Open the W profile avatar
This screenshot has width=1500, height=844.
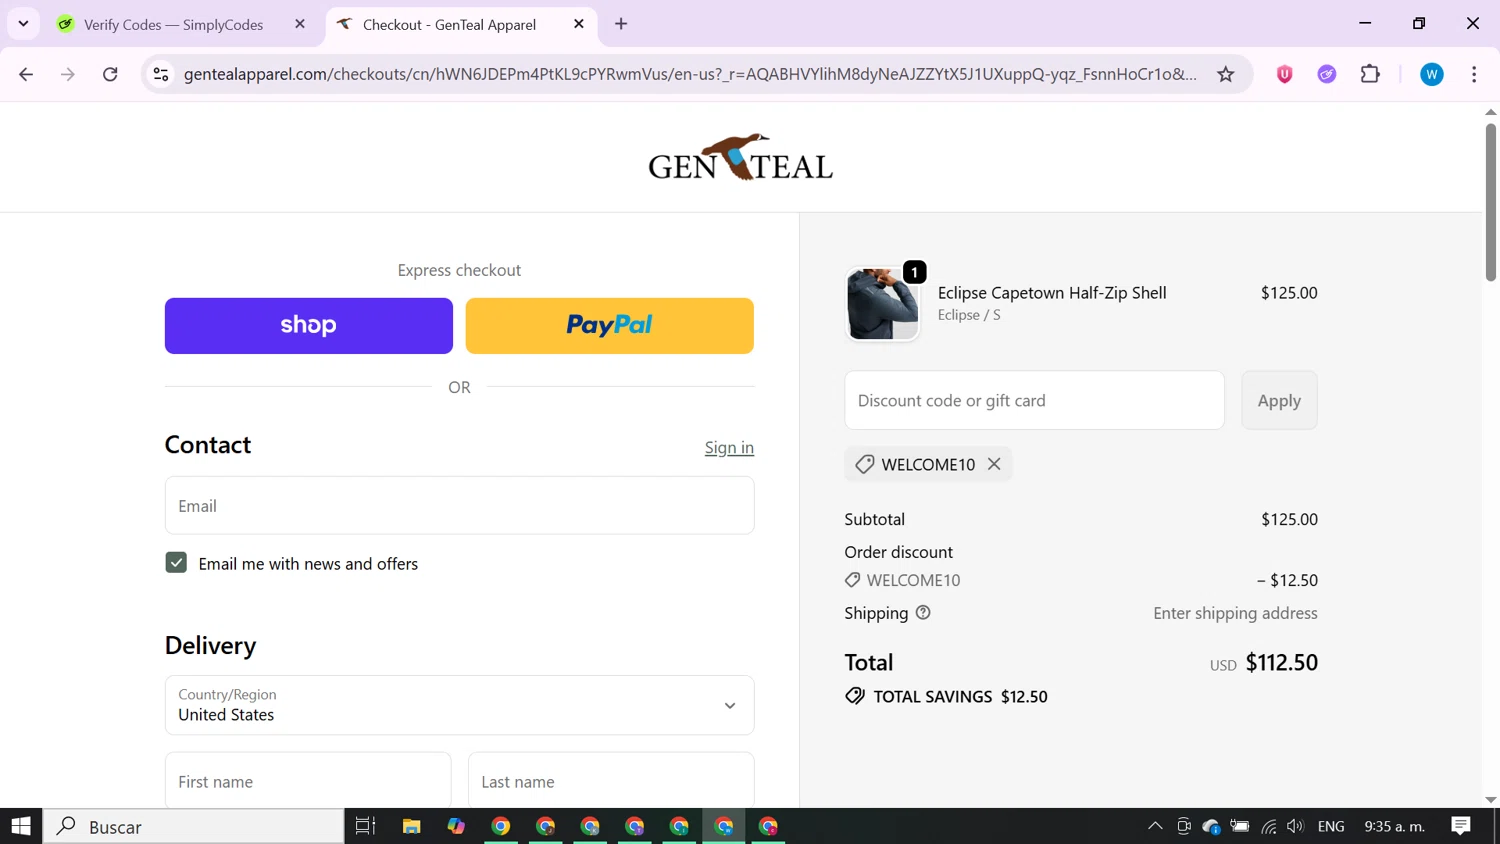(x=1432, y=74)
